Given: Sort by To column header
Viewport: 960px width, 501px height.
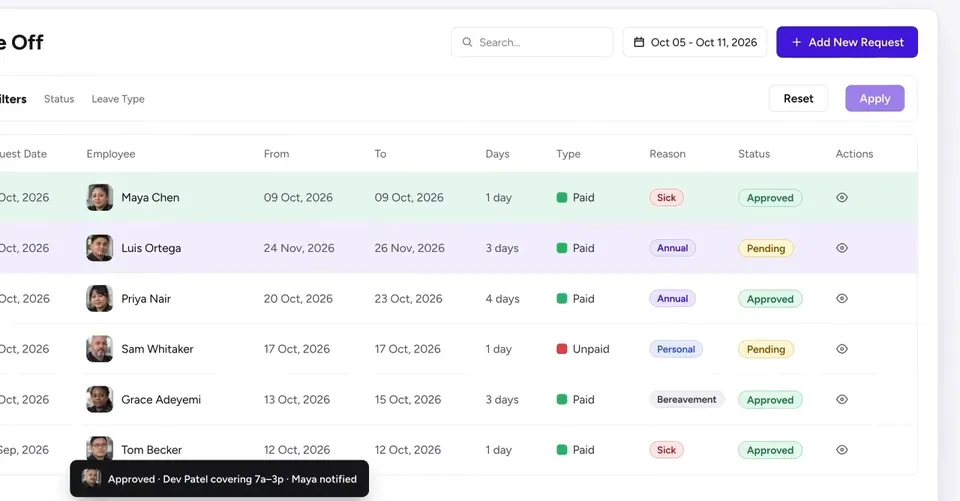Looking at the screenshot, I should 380,154.
